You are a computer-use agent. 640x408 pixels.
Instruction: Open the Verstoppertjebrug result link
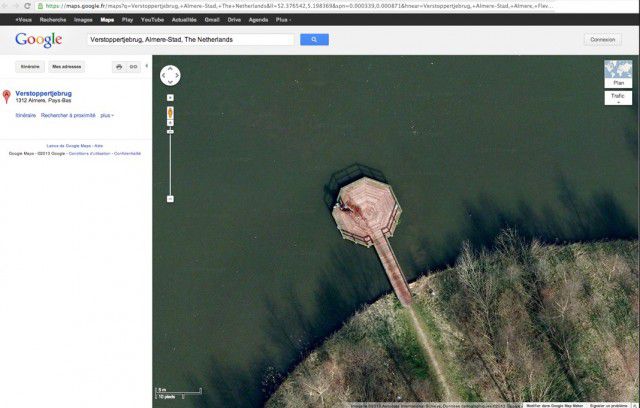(x=43, y=94)
